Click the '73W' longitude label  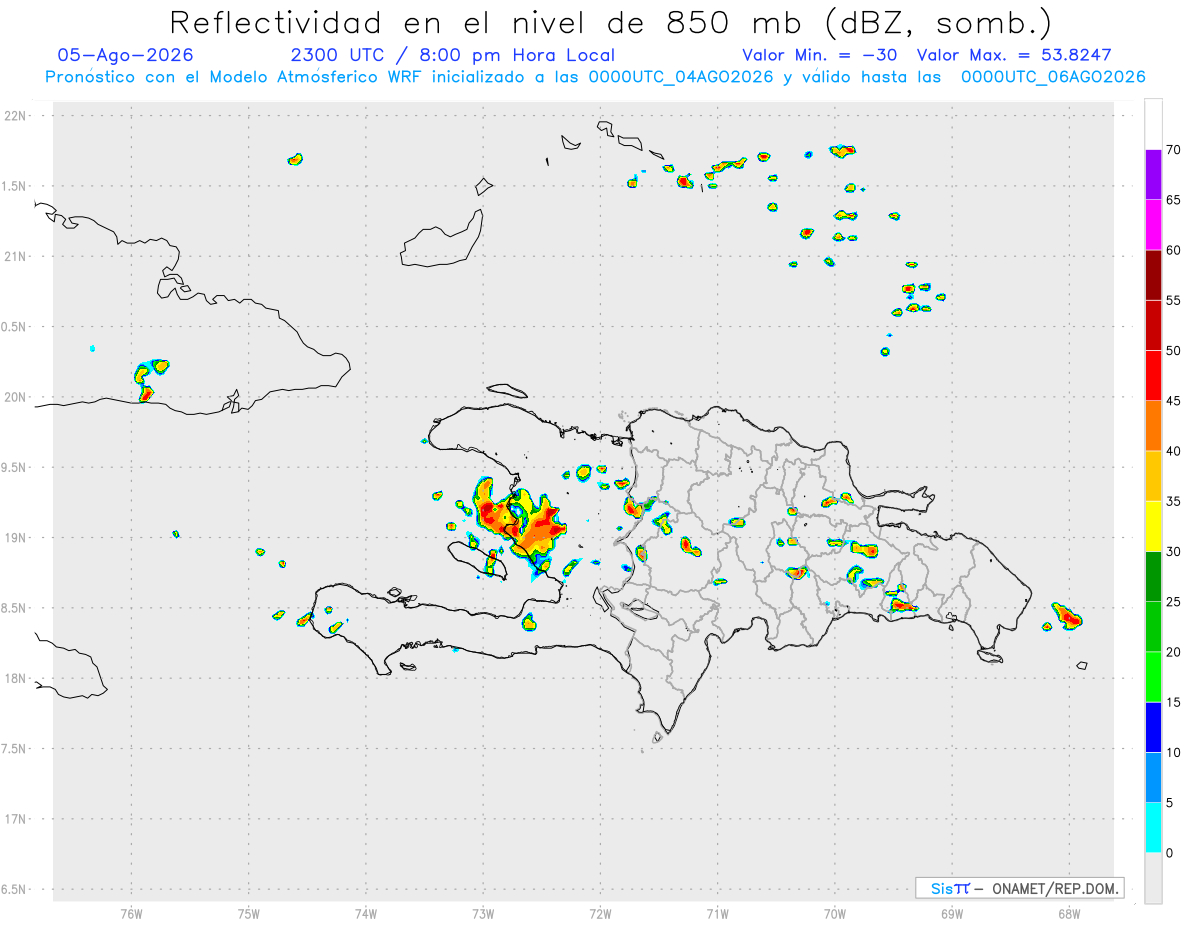coord(483,914)
